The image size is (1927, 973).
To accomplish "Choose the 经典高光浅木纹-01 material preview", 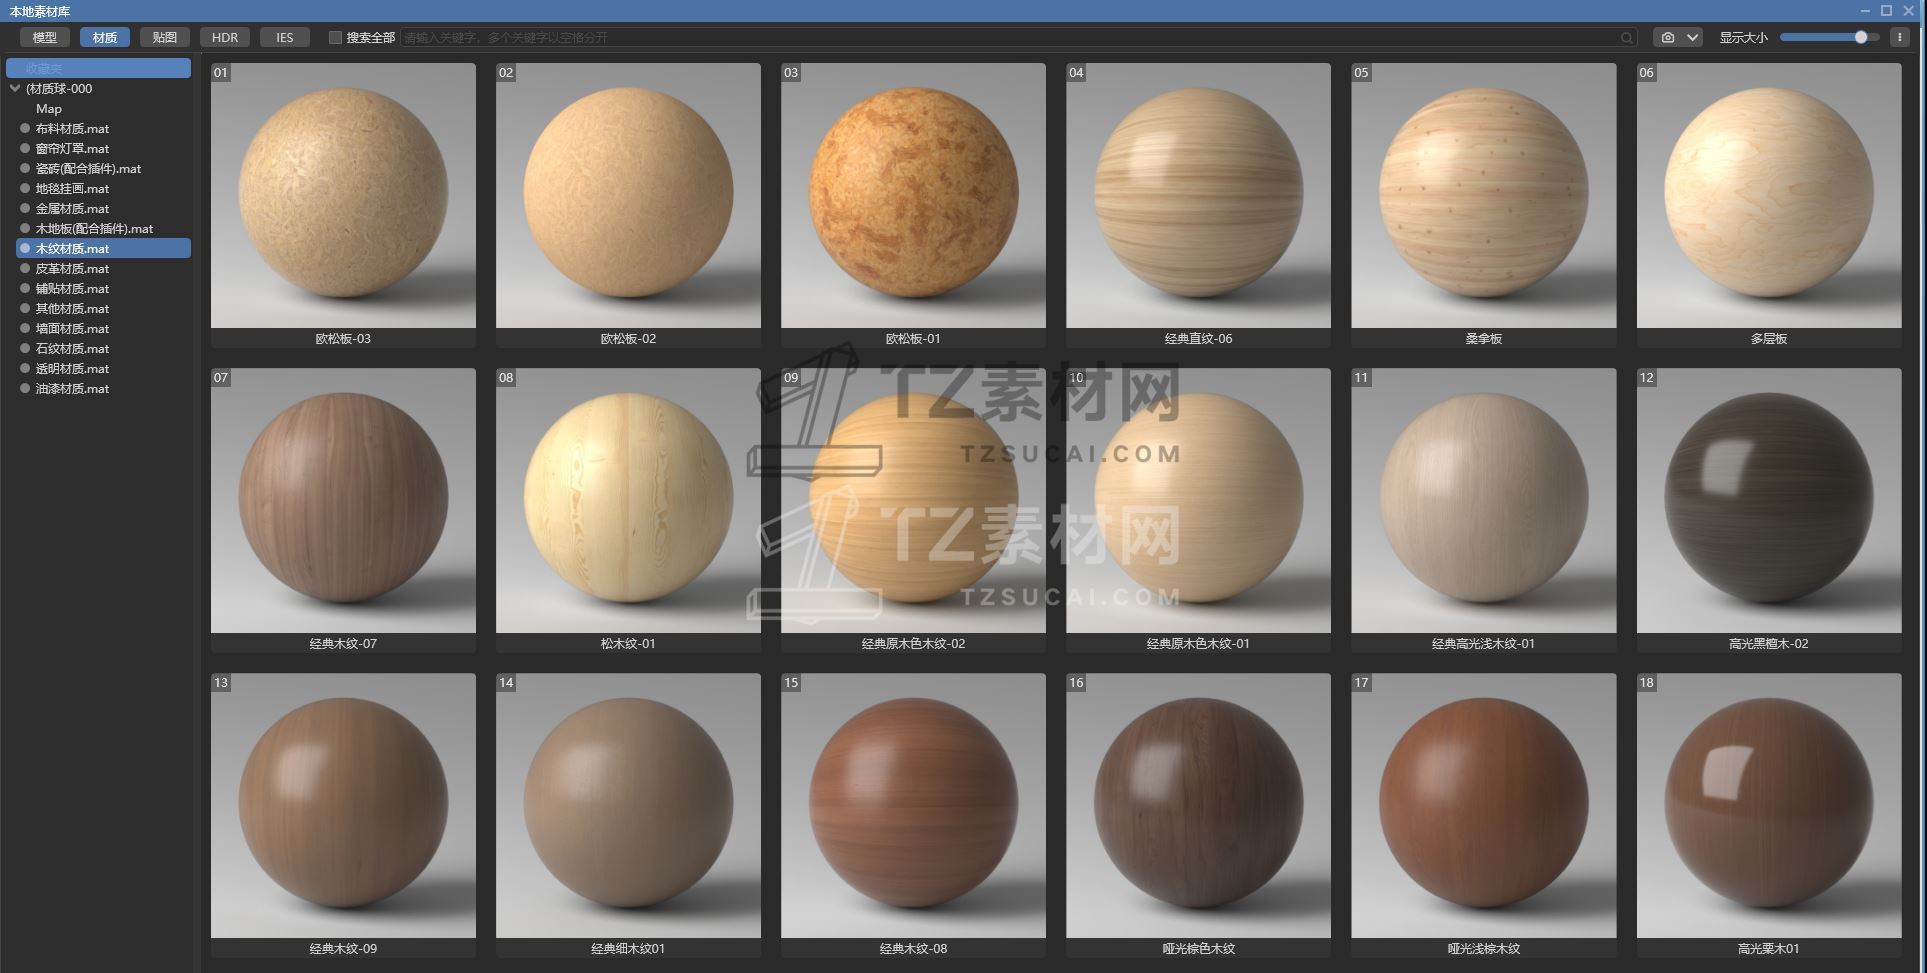I will [1483, 500].
